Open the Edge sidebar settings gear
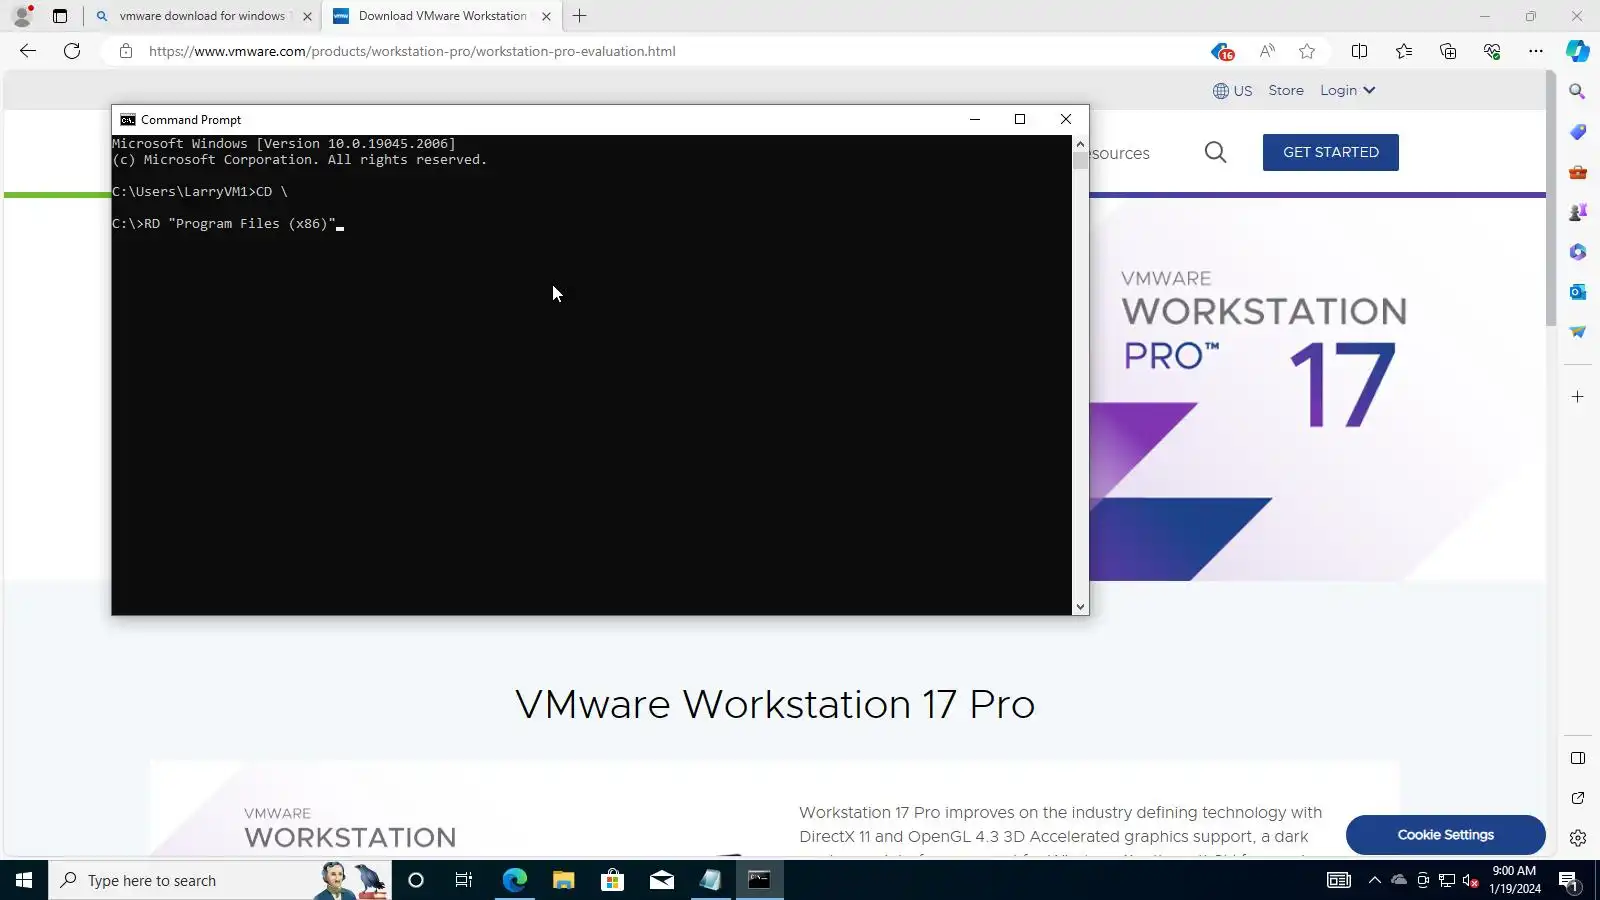 coord(1578,838)
